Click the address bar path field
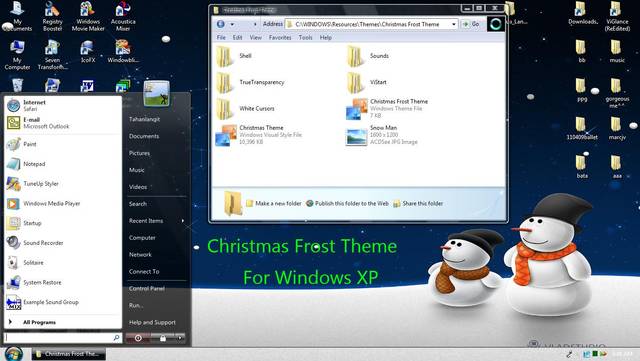 [x=371, y=25]
